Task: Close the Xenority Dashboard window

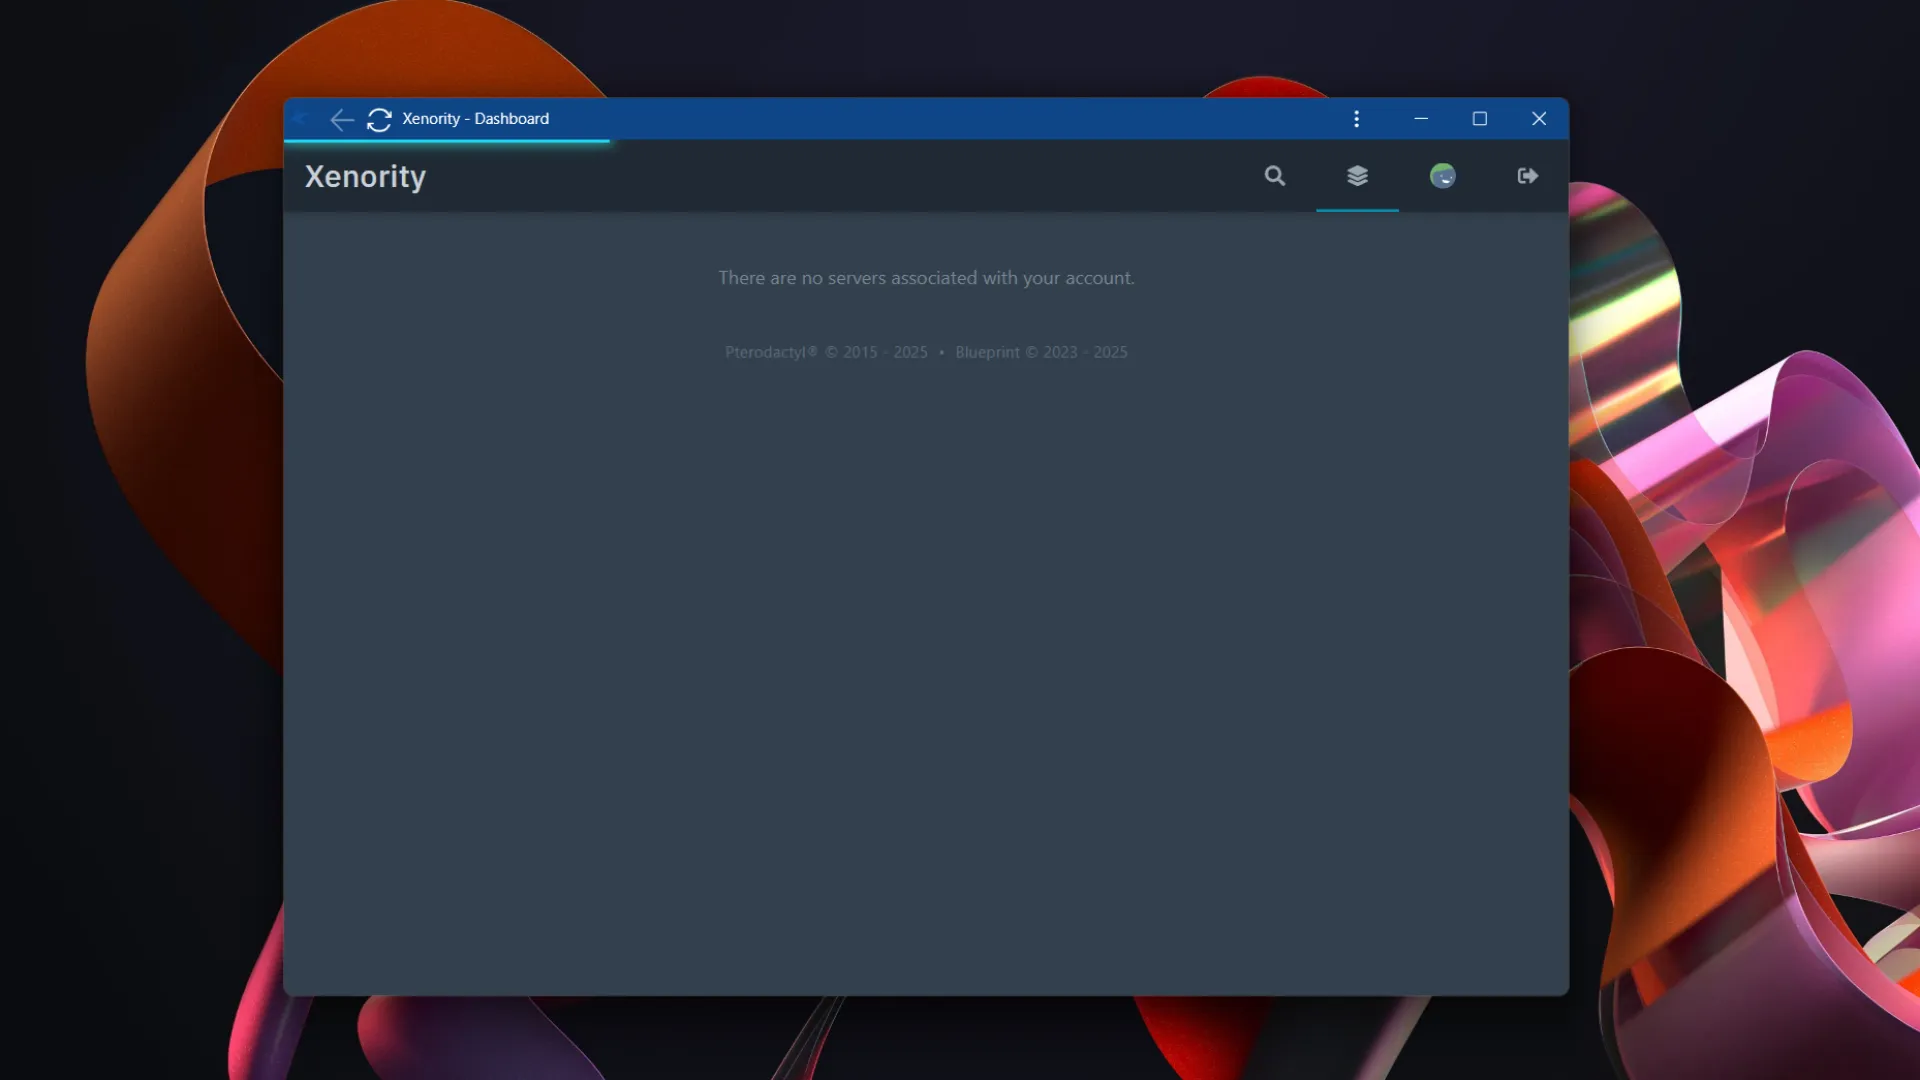Action: 1539,119
